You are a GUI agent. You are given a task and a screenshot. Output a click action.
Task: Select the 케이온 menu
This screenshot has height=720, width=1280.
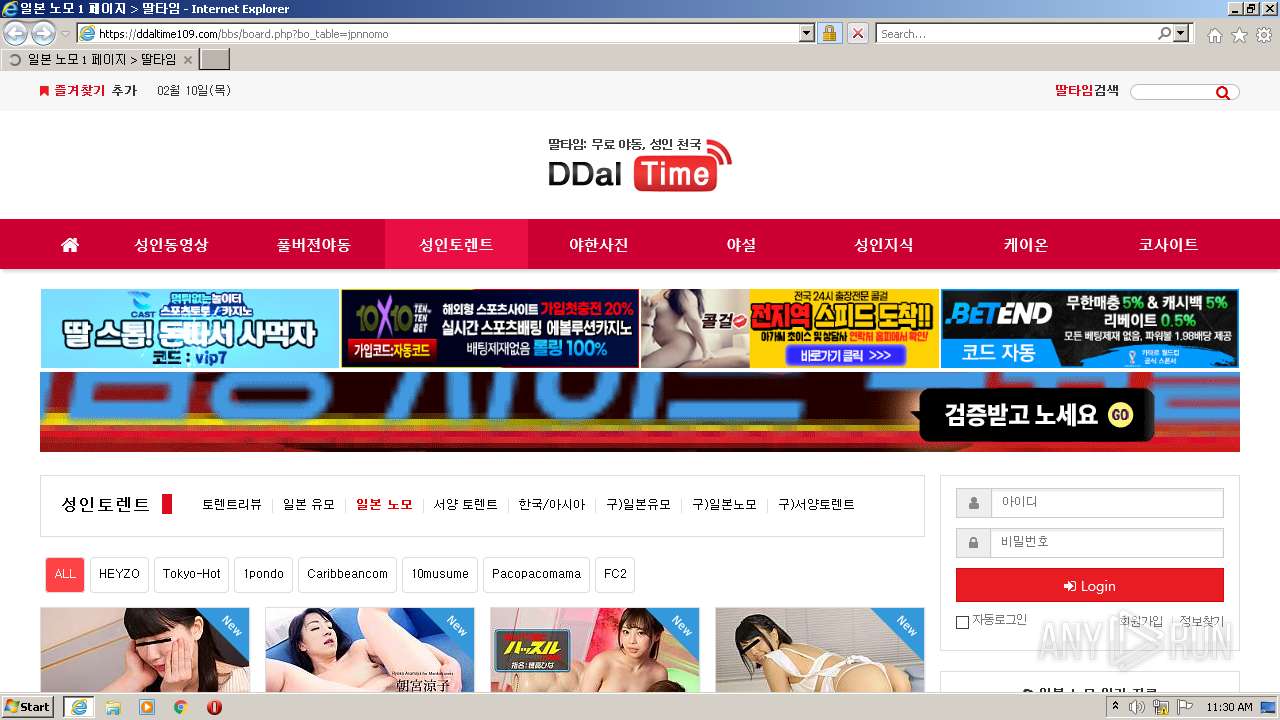pyautogui.click(x=1026, y=245)
